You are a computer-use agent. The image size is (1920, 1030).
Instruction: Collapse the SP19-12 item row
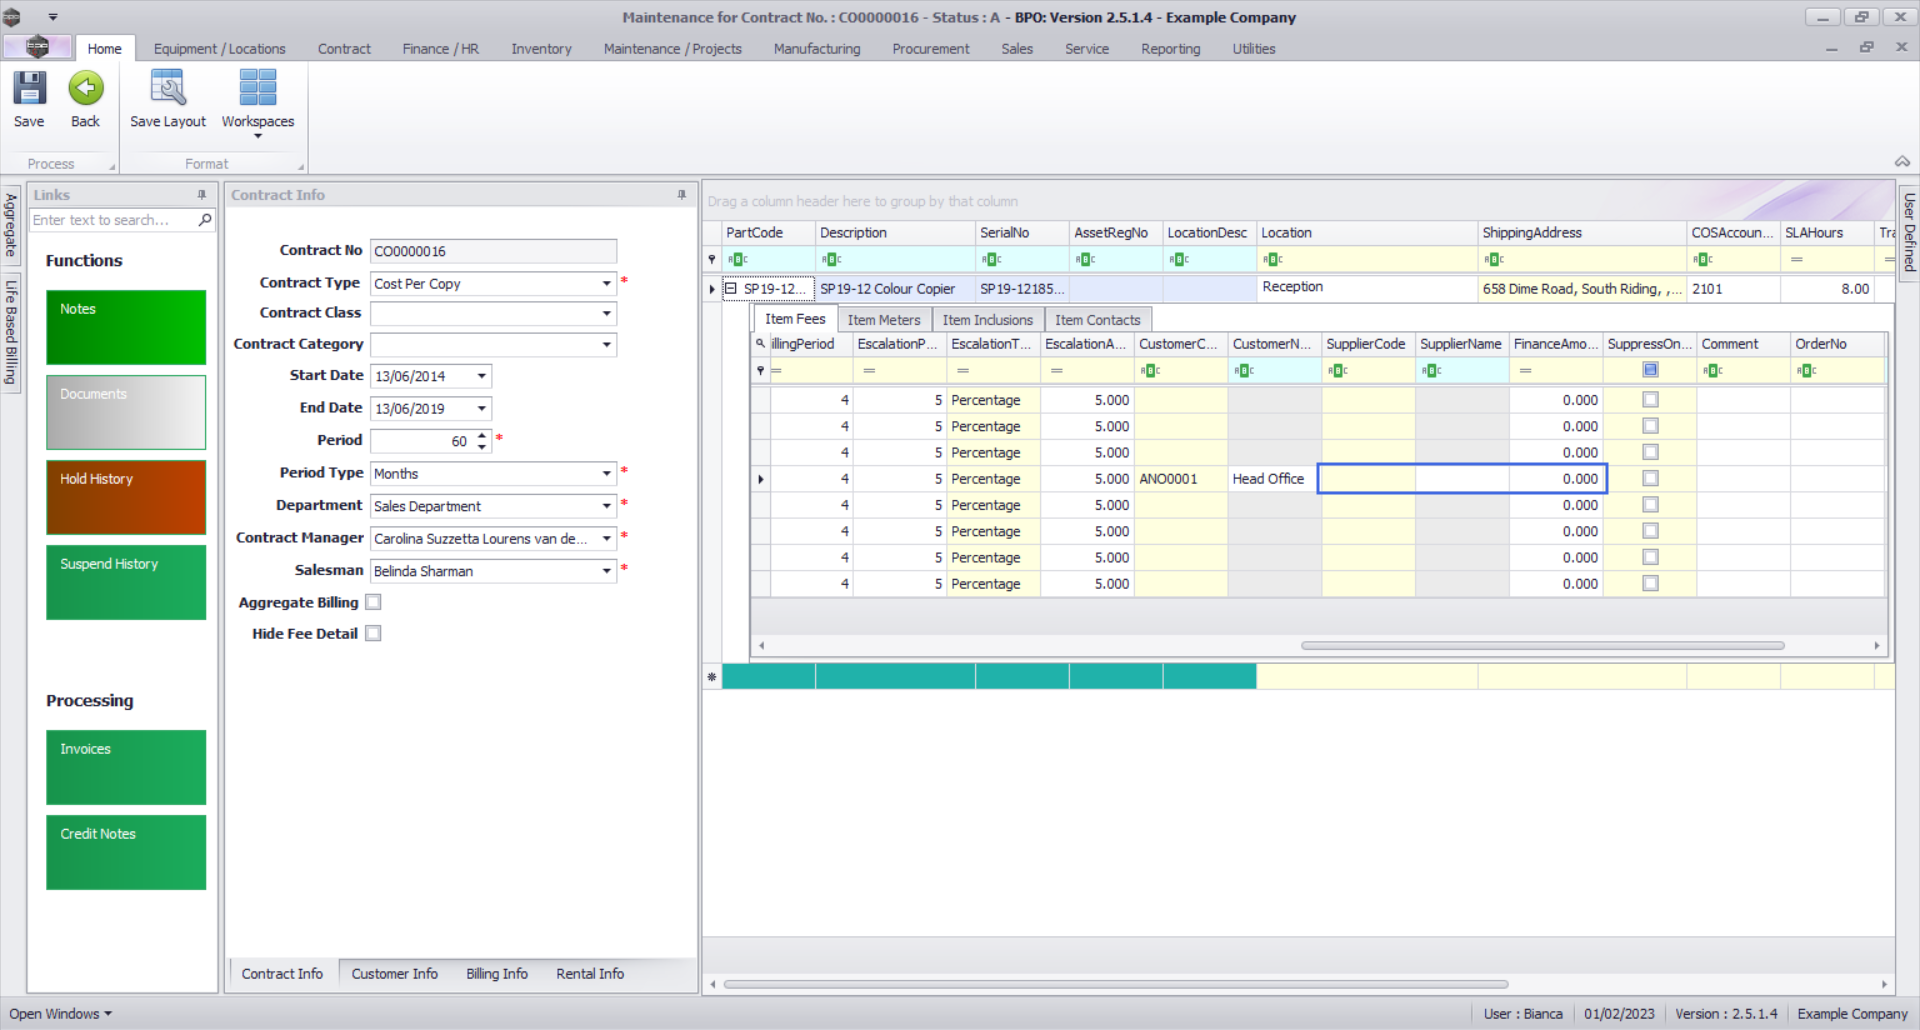click(730, 289)
